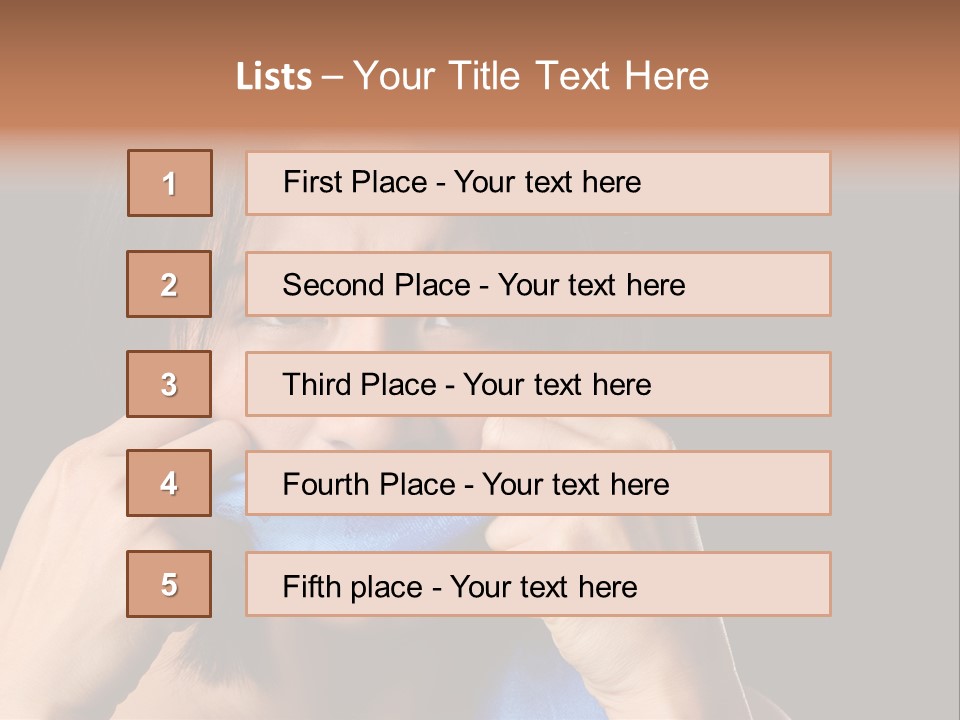This screenshot has height=720, width=960.
Task: Click the number 5 box
Action: (169, 584)
